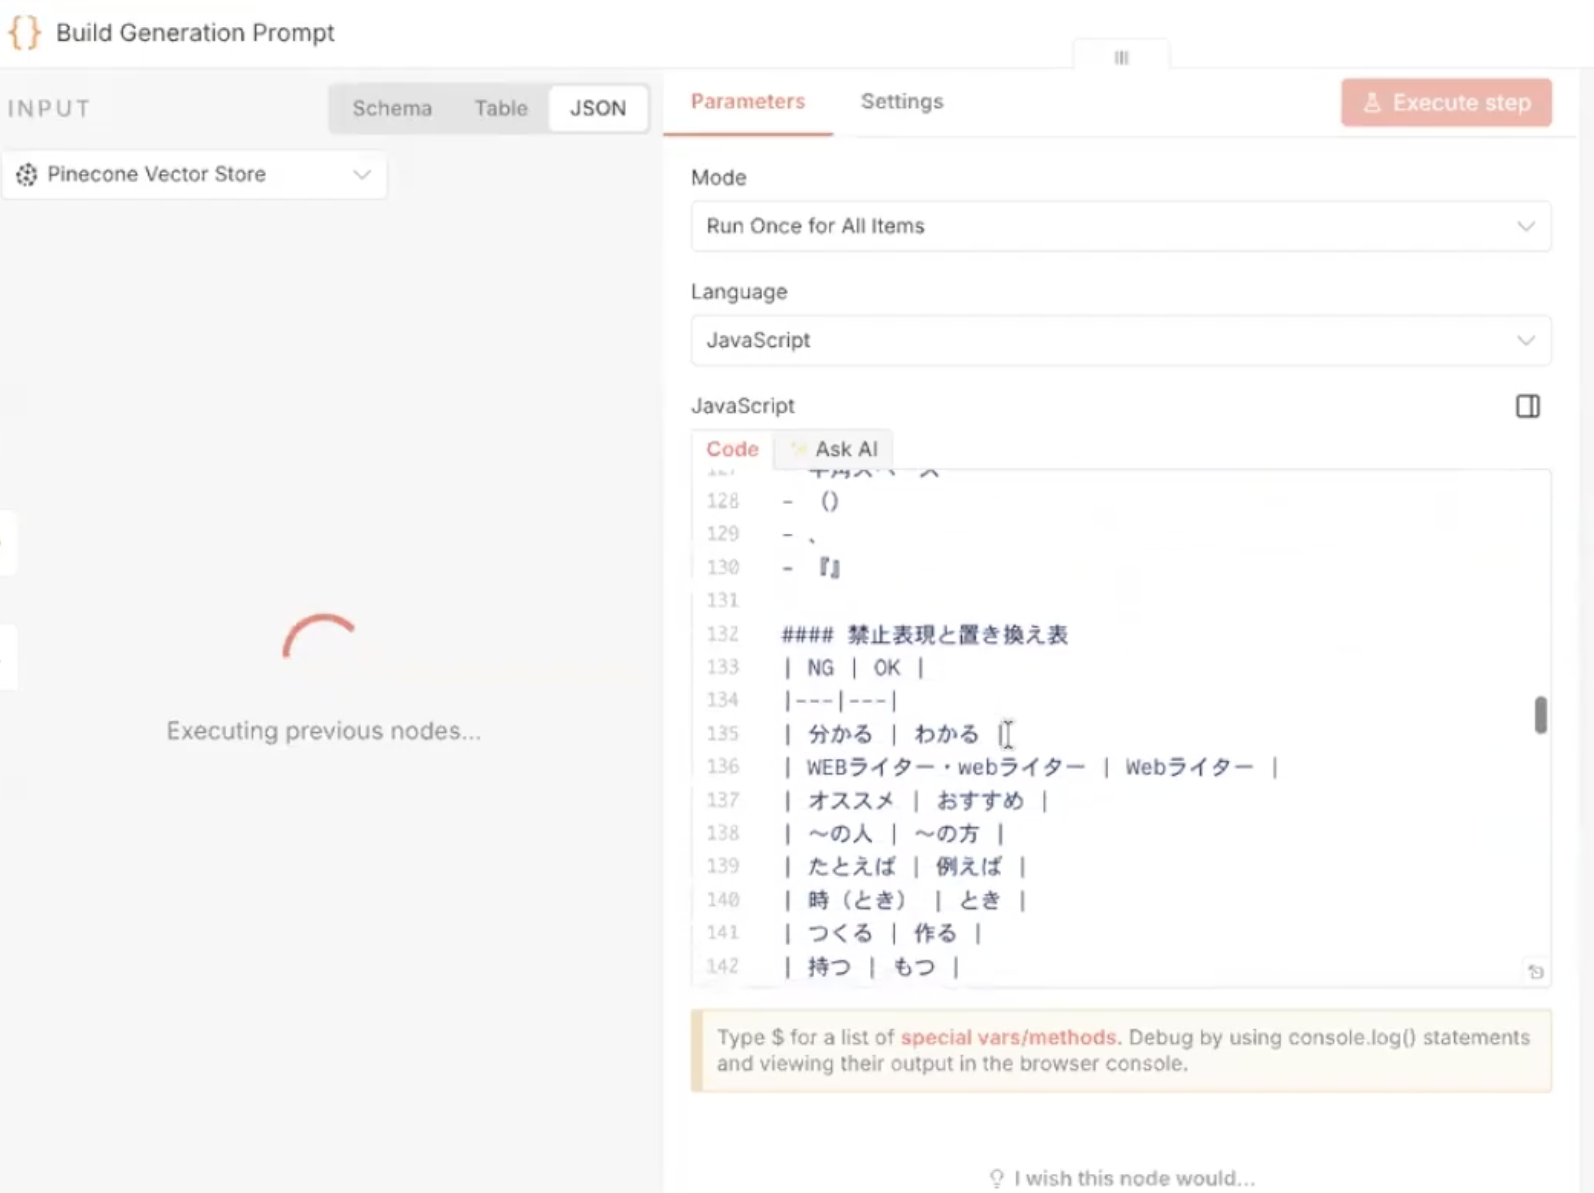The height and width of the screenshot is (1193, 1594).
Task: Click code line 133 with NG | OK
Action: [x=855, y=667]
